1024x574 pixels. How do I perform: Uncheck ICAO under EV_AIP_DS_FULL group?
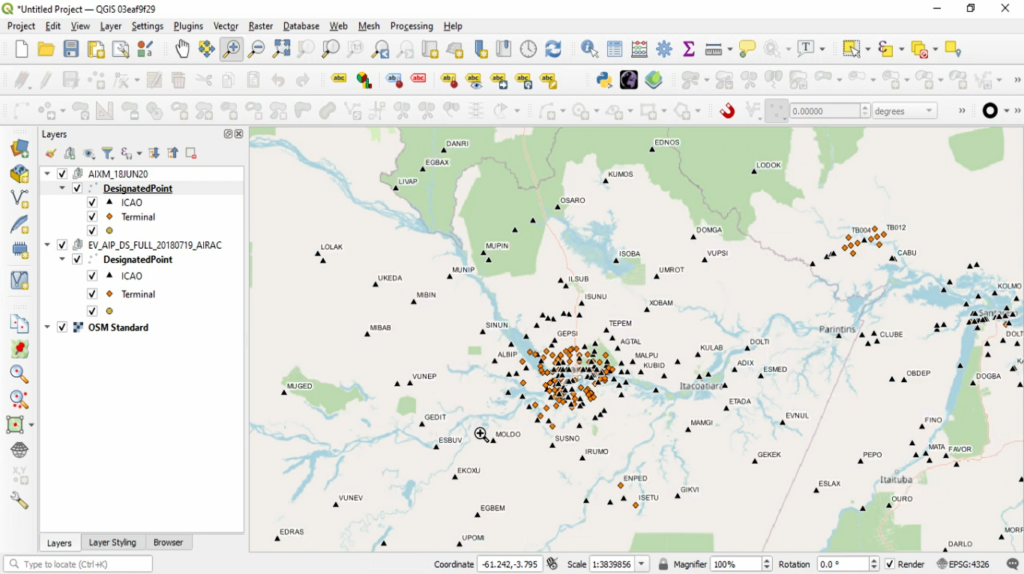(x=92, y=276)
